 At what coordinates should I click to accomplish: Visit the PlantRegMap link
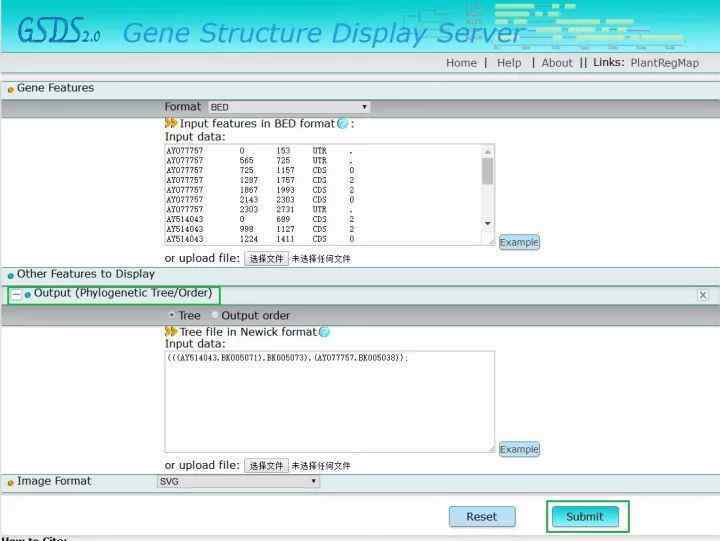tap(664, 63)
